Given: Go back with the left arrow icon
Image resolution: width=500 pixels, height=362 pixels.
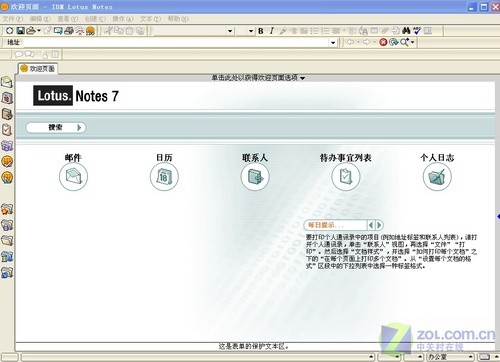Looking at the screenshot, I should pyautogui.click(x=350, y=42).
